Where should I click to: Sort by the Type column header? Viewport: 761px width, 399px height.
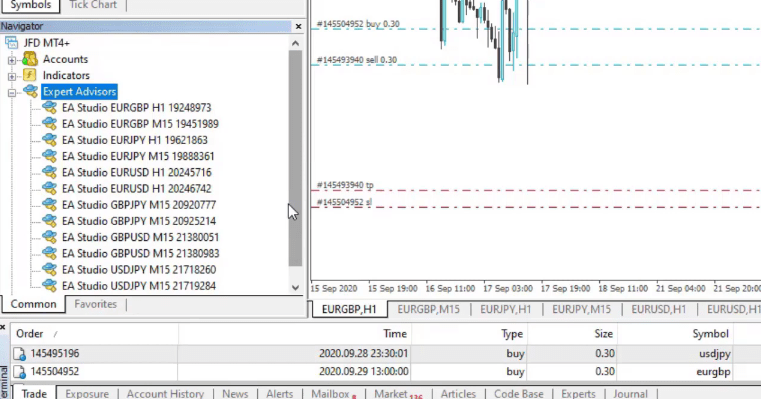click(469, 333)
